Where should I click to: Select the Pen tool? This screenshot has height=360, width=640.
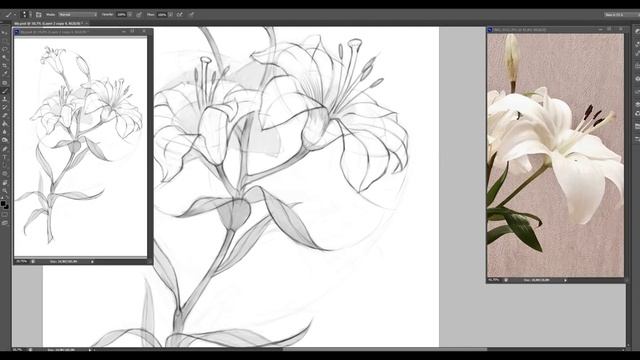click(4, 149)
